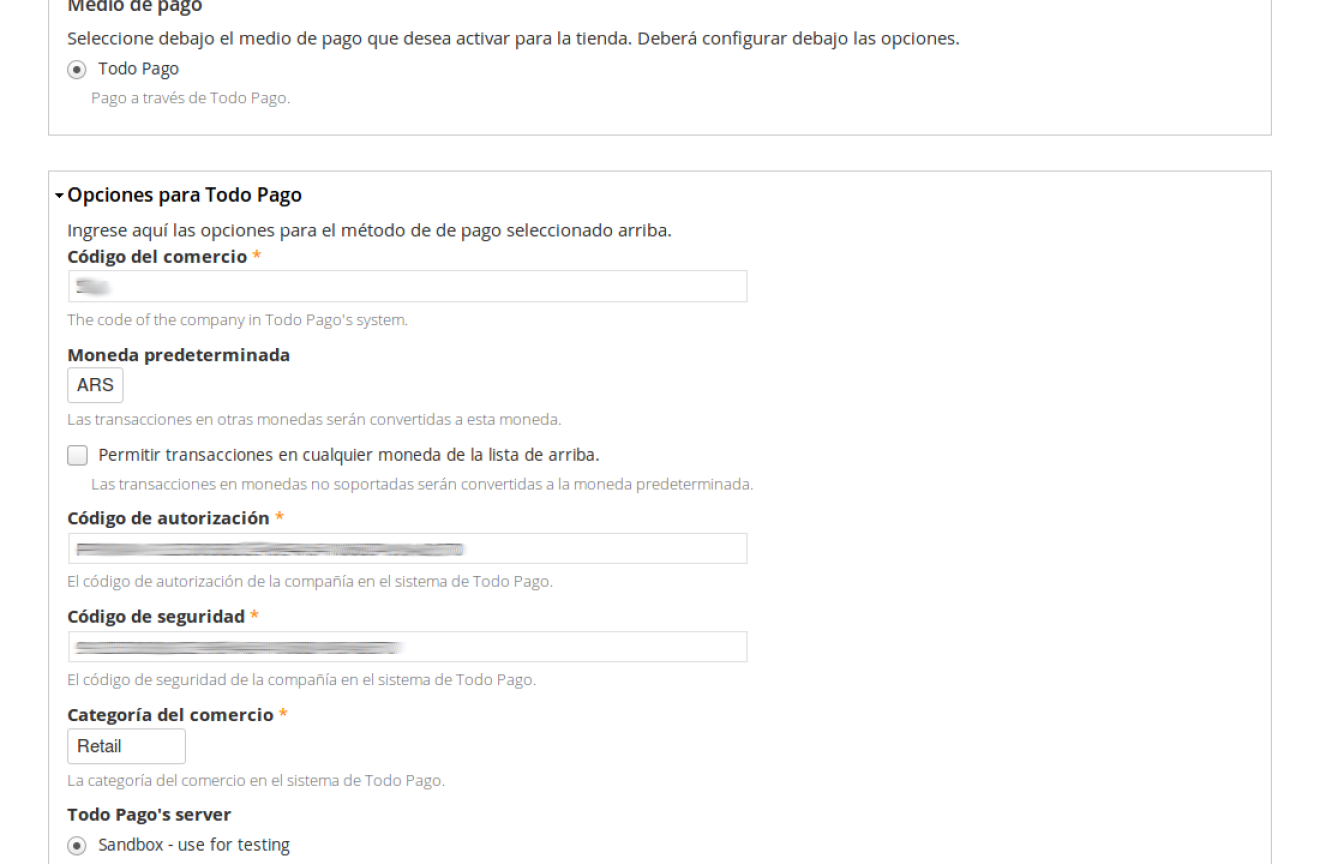
Task: Click the Opciones para Todo Pago heading text
Action: pos(185,195)
